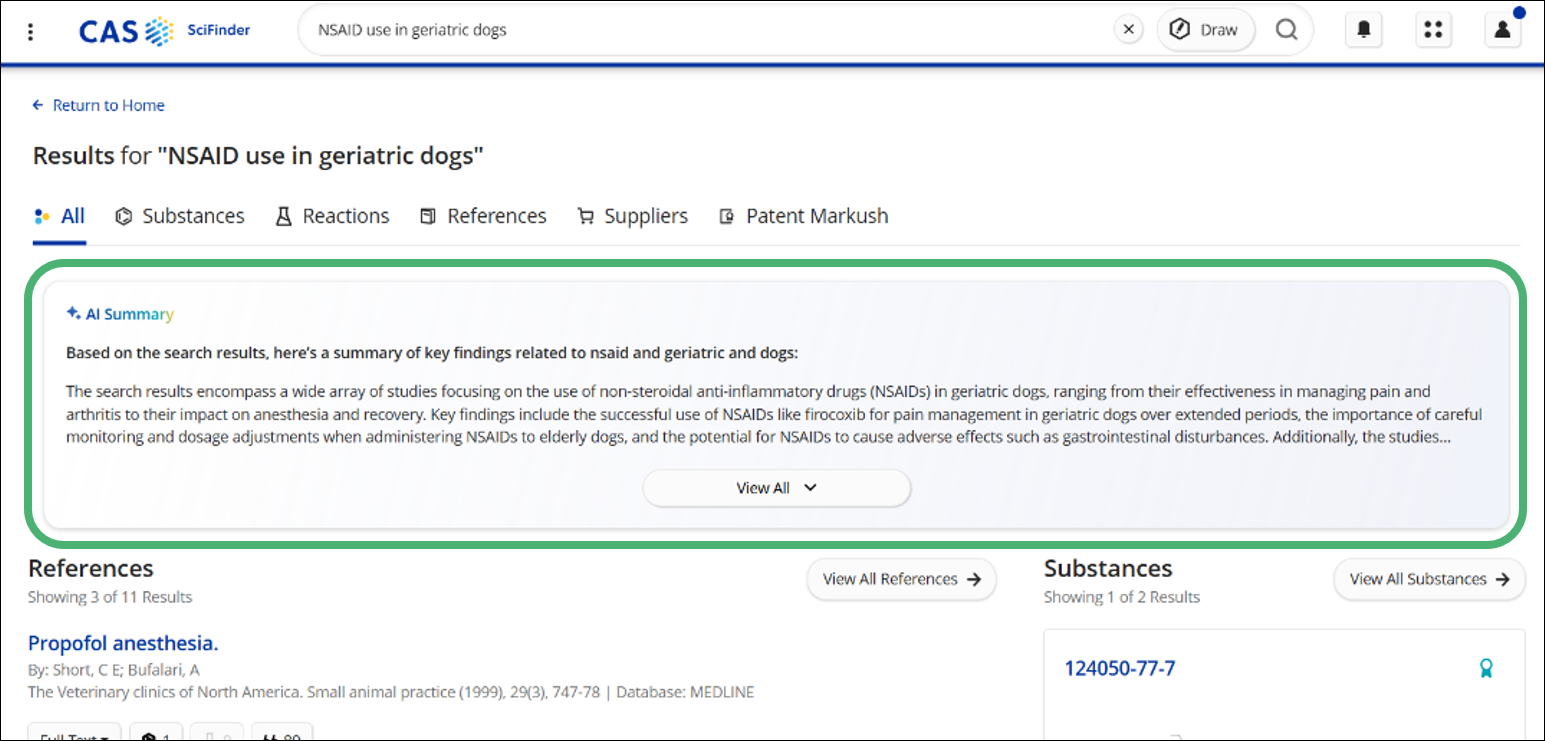The height and width of the screenshot is (741, 1545).
Task: Click the AI Summary heading
Action: (120, 314)
